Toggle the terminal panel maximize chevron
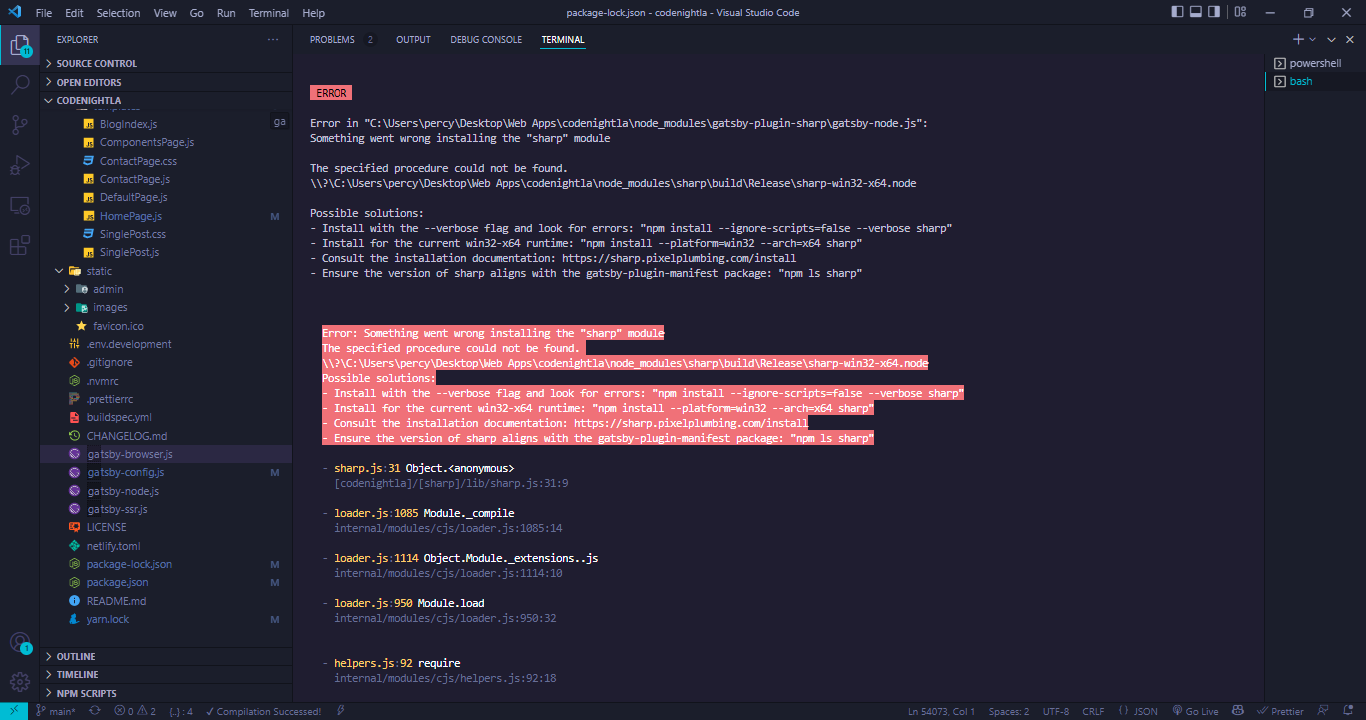 [x=1331, y=39]
